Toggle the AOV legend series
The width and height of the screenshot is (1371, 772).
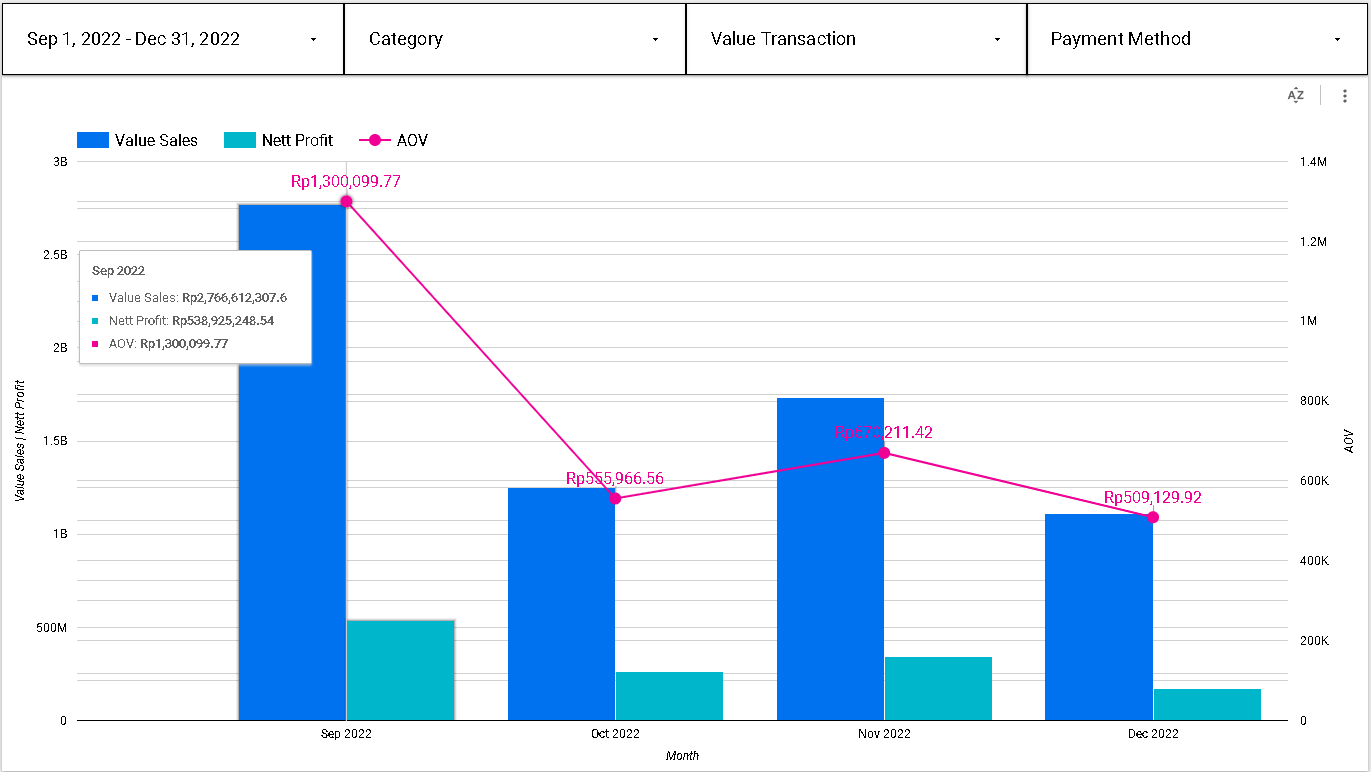(411, 140)
